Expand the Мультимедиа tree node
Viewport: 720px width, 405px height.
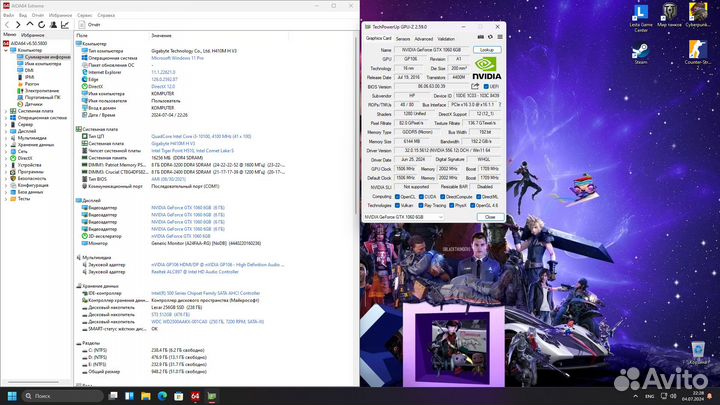click(6, 138)
